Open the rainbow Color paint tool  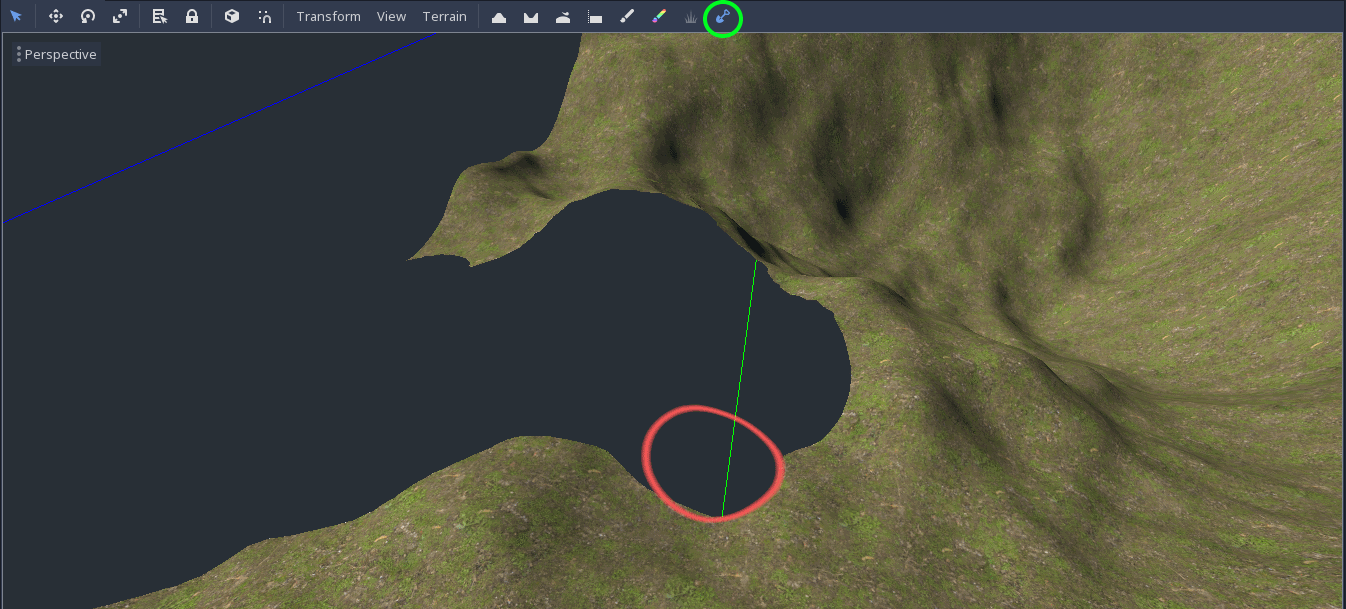point(659,16)
